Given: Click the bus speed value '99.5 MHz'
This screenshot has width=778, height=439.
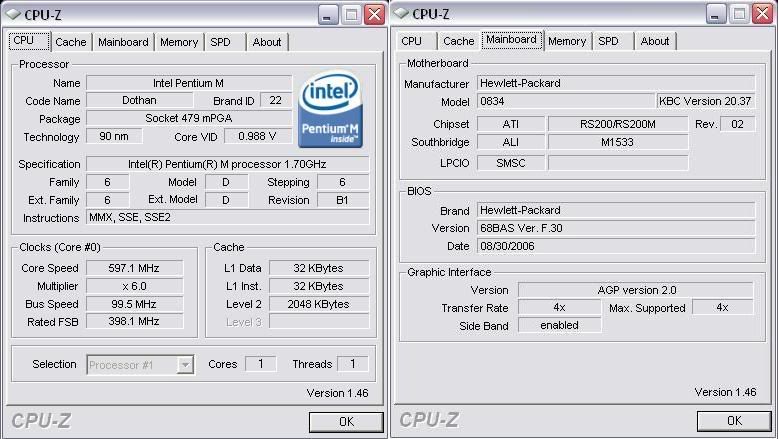Looking at the screenshot, I should point(134,304).
